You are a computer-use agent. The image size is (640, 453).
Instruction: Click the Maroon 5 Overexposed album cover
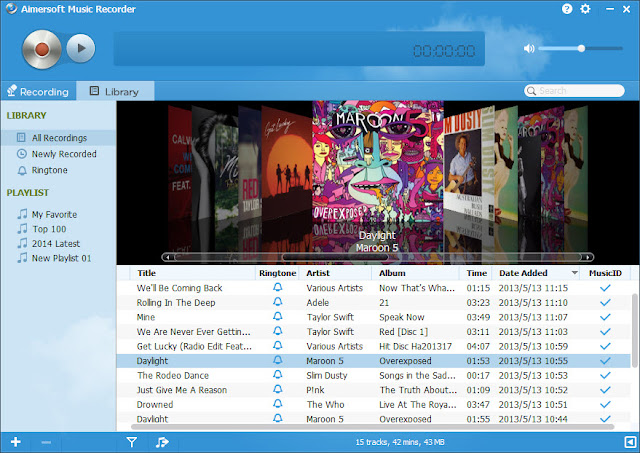pyautogui.click(x=378, y=162)
